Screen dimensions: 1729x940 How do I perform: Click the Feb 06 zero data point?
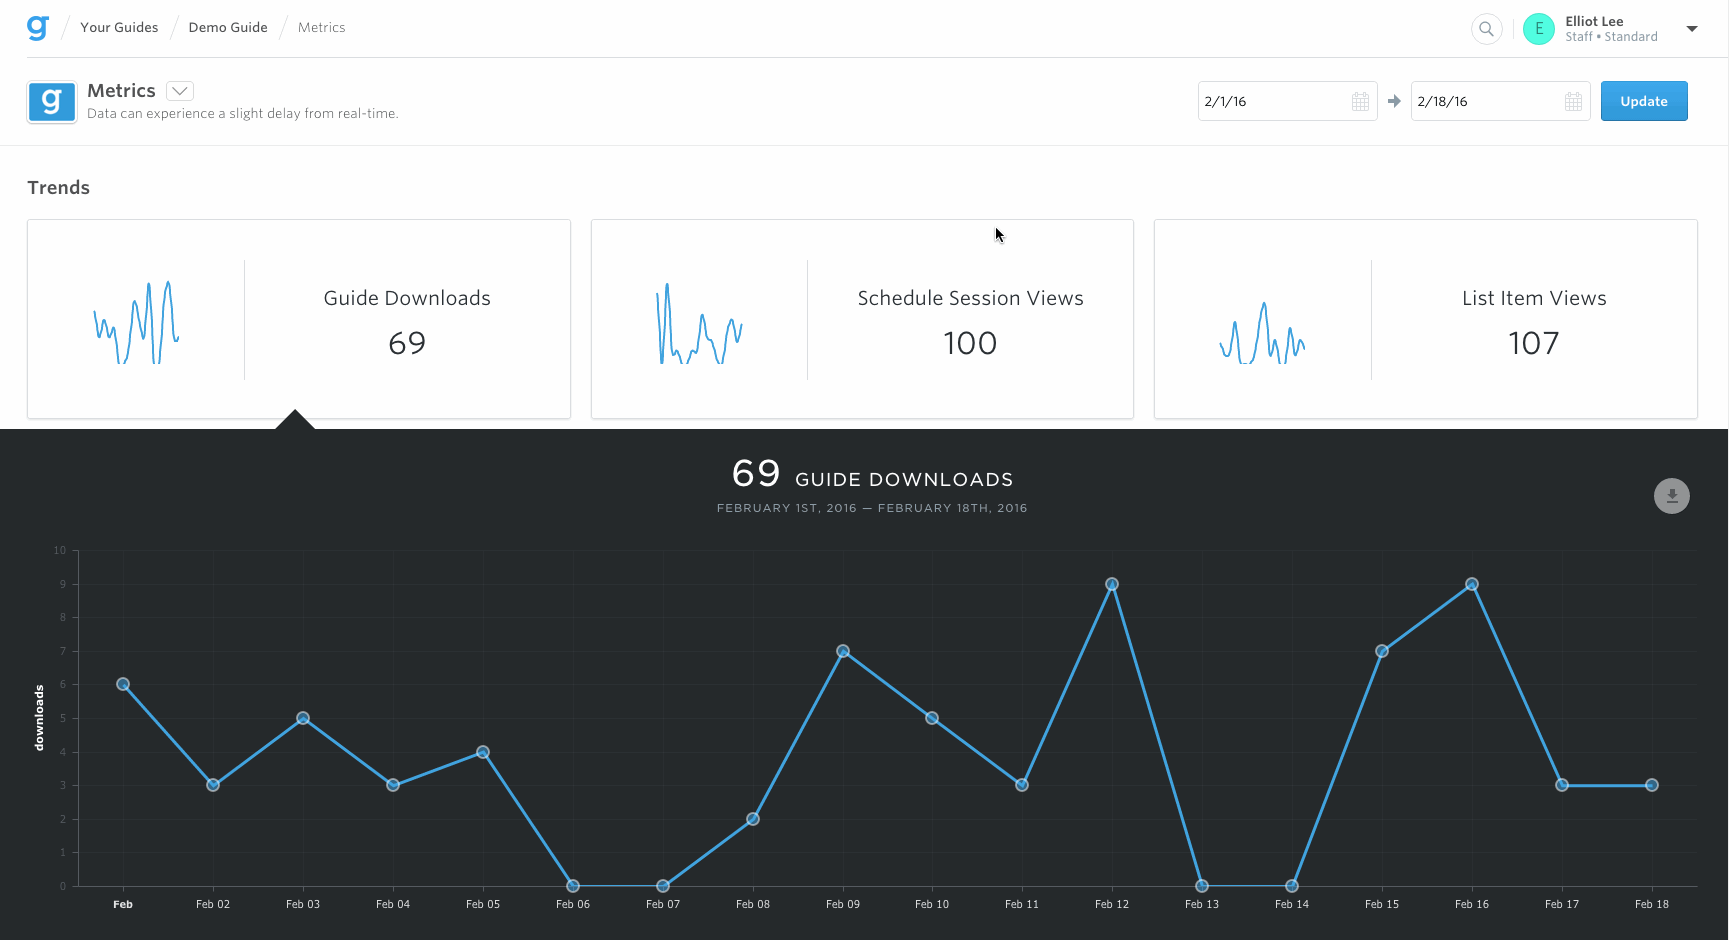pyautogui.click(x=573, y=886)
